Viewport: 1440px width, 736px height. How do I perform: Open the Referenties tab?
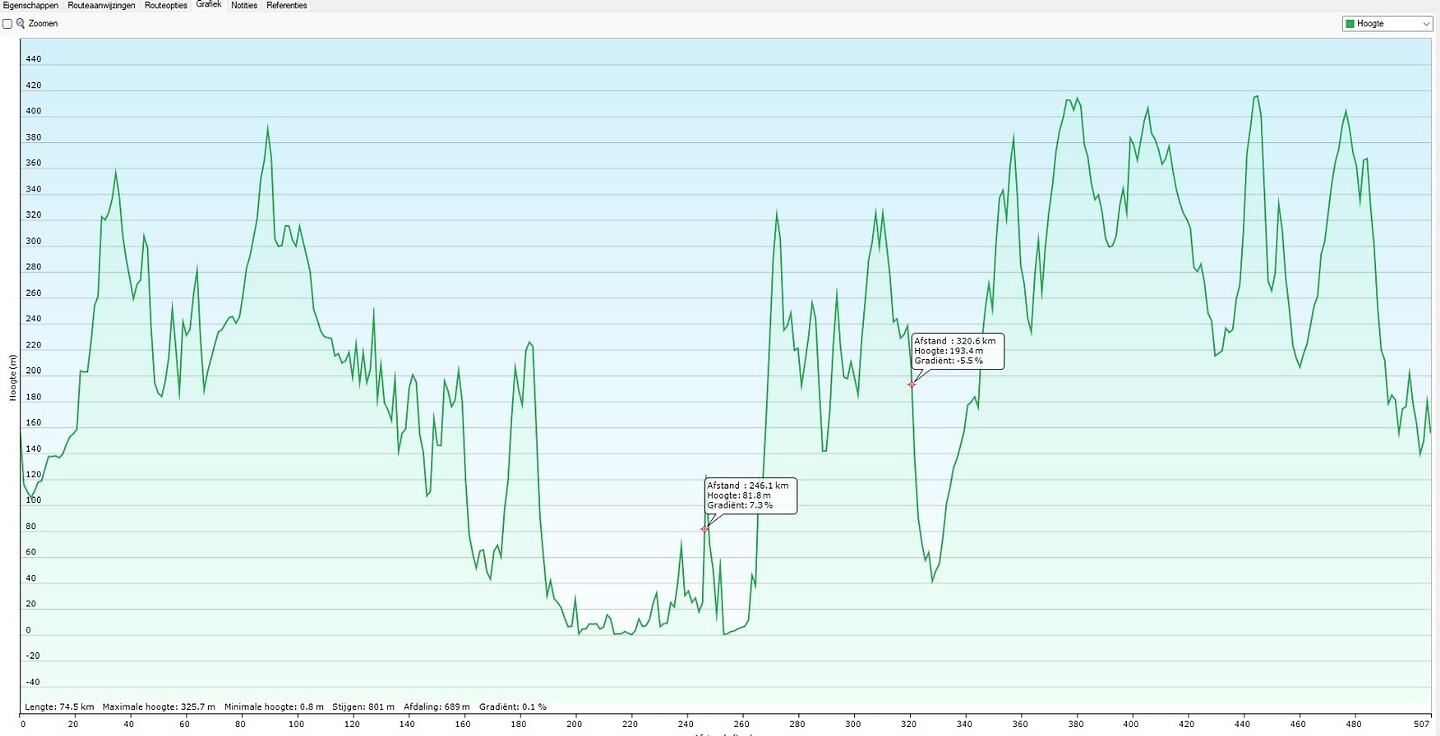[x=287, y=5]
